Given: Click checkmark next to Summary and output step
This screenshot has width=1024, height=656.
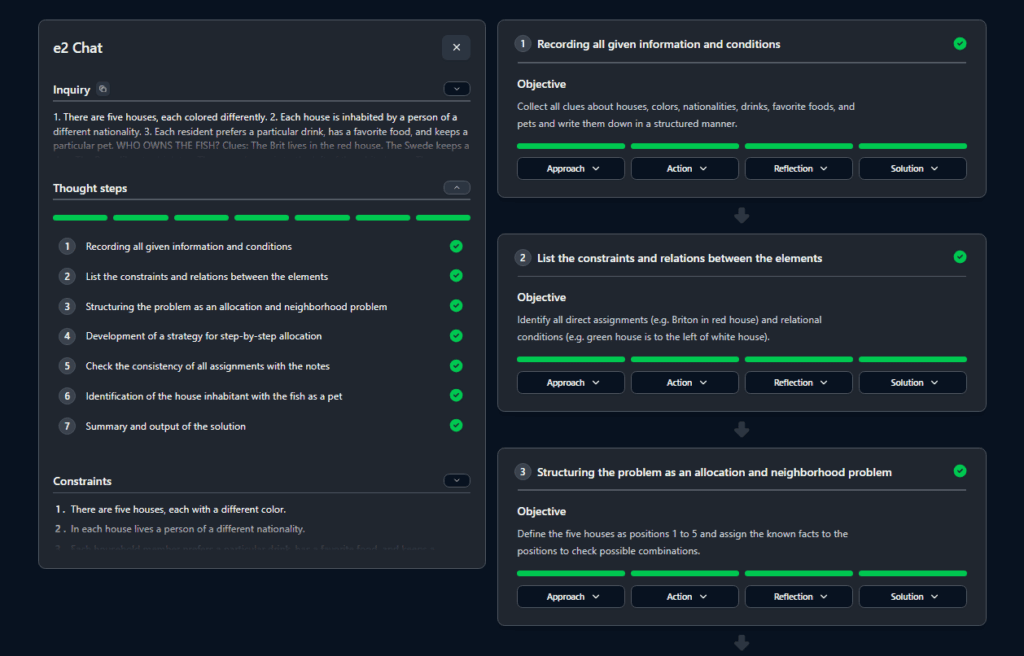Looking at the screenshot, I should tap(456, 426).
